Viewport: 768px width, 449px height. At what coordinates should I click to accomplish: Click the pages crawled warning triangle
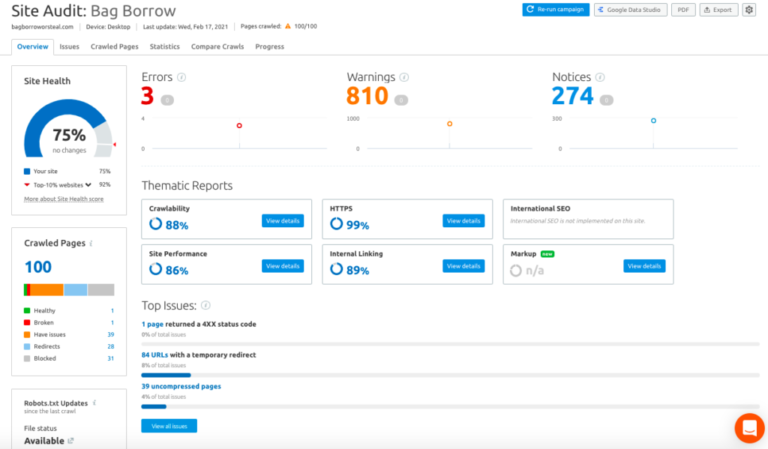pos(288,26)
